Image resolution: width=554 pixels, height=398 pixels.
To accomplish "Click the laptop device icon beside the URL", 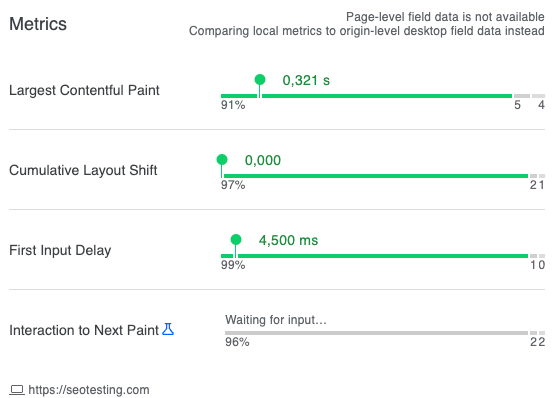I will pyautogui.click(x=17, y=390).
